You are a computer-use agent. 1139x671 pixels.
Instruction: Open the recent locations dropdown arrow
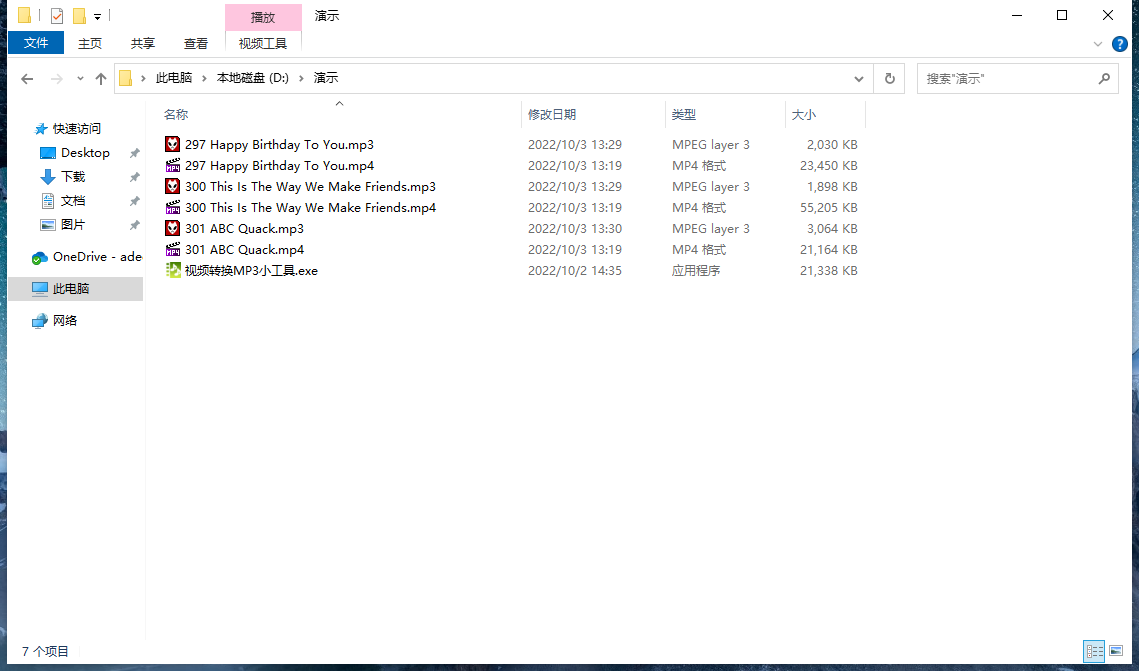[78, 79]
